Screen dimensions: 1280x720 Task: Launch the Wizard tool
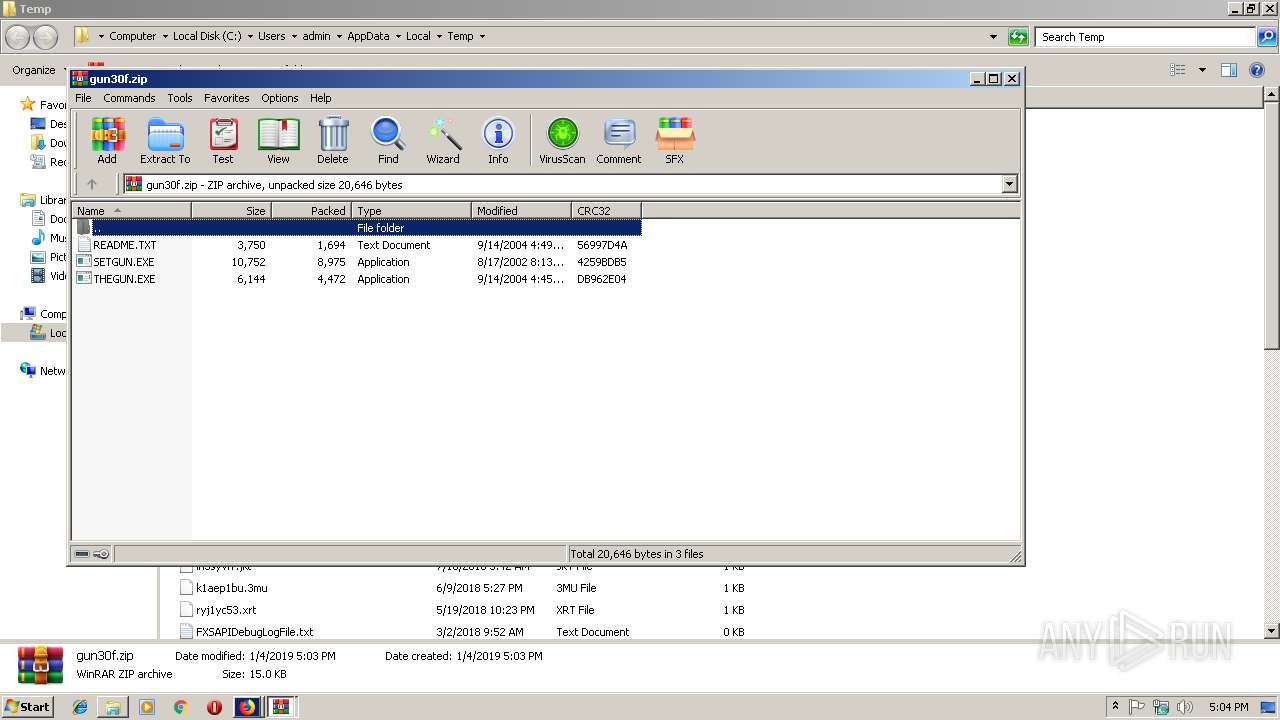coord(443,140)
